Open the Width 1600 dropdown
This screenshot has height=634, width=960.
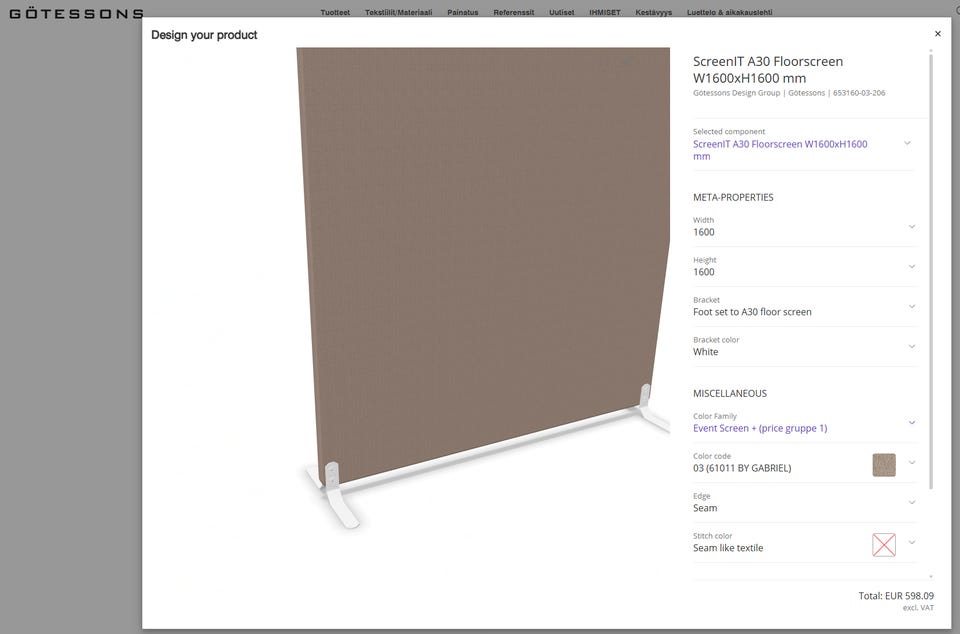point(804,227)
